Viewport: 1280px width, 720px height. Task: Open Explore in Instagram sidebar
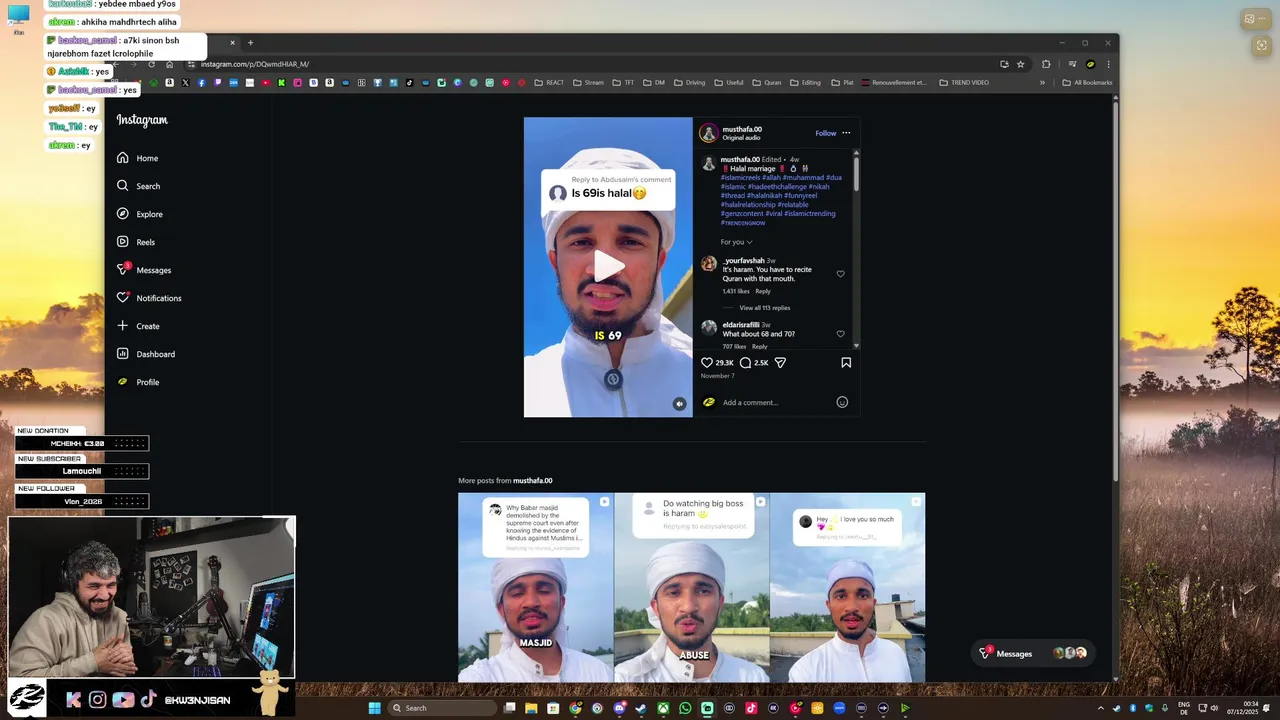(139, 214)
